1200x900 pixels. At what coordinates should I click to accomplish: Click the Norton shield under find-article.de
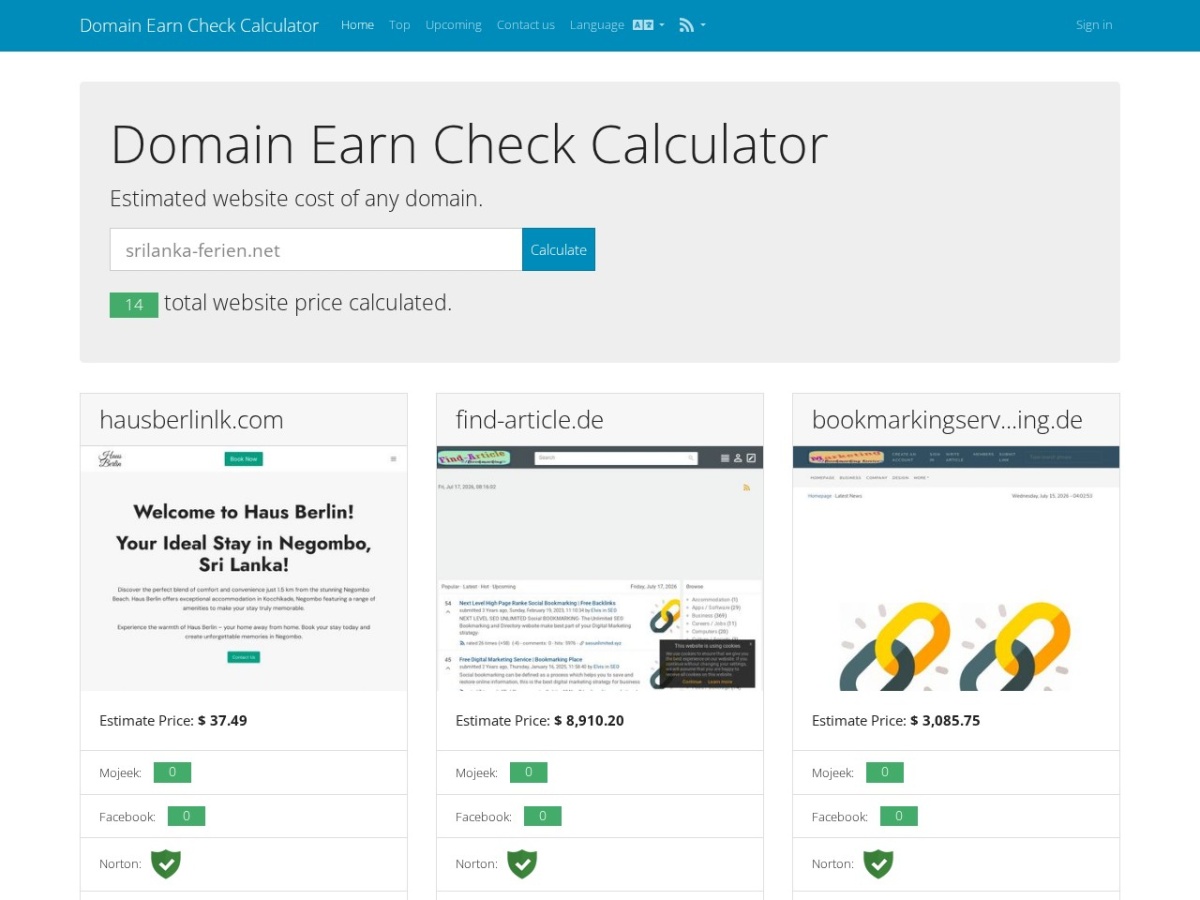tap(522, 863)
